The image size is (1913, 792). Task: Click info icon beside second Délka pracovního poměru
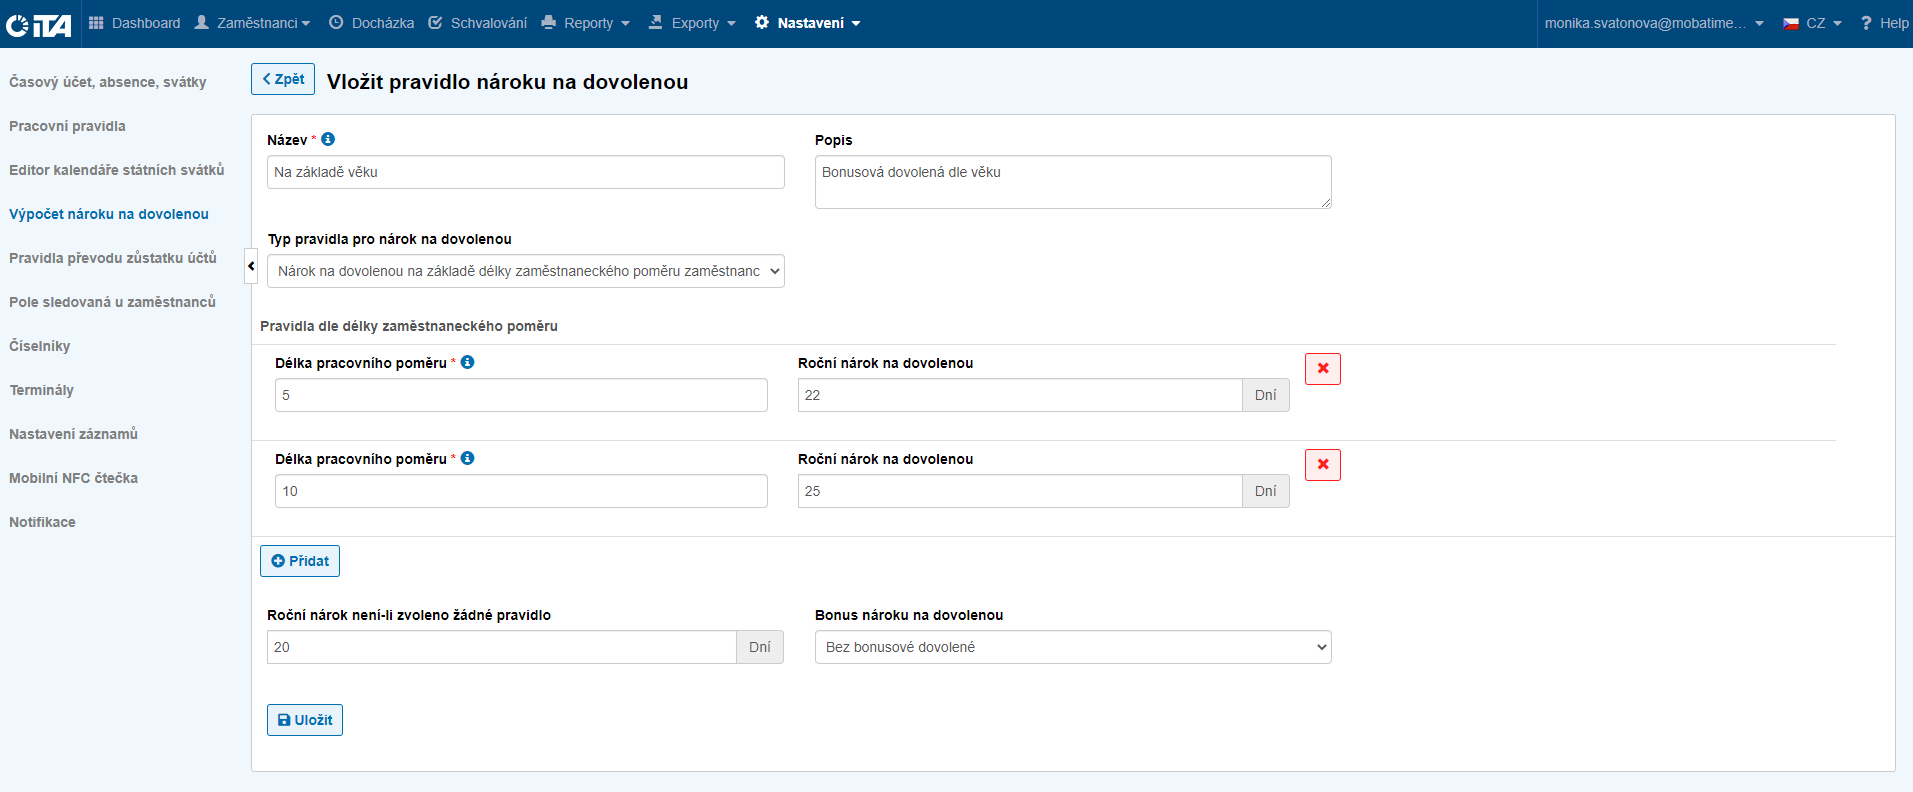pyautogui.click(x=467, y=458)
